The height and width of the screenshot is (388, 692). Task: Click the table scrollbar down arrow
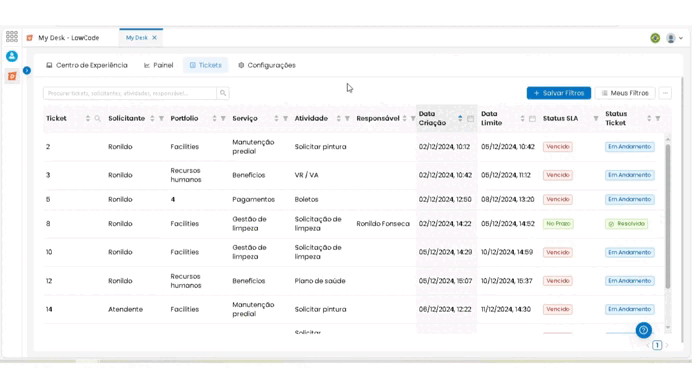coord(668,327)
